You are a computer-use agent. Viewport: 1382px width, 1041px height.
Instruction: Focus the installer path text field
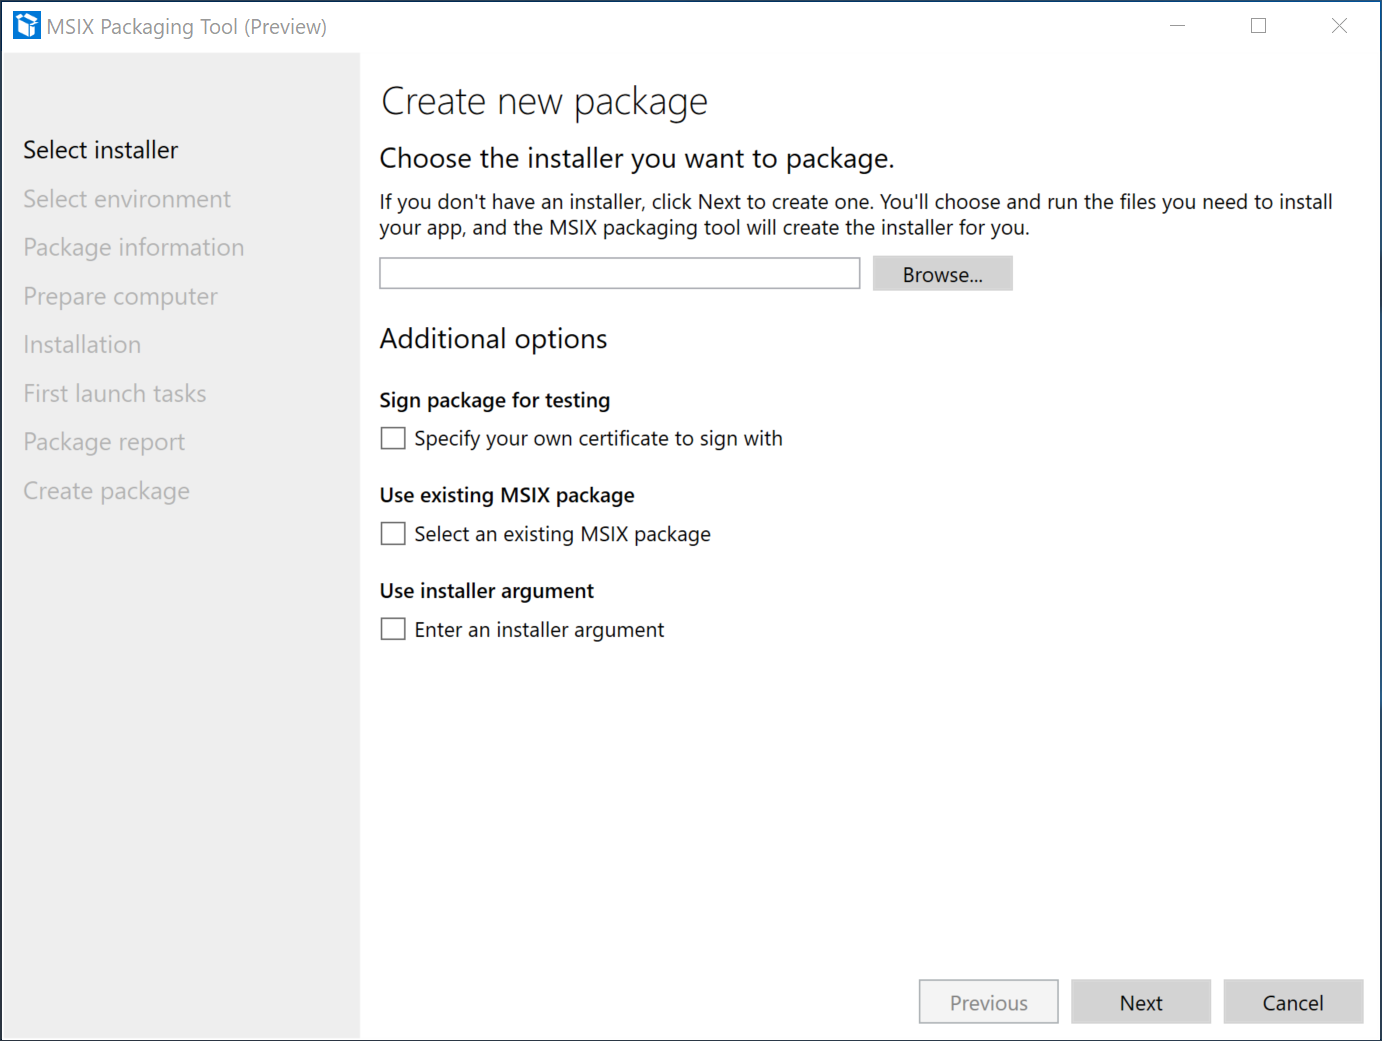tap(620, 273)
